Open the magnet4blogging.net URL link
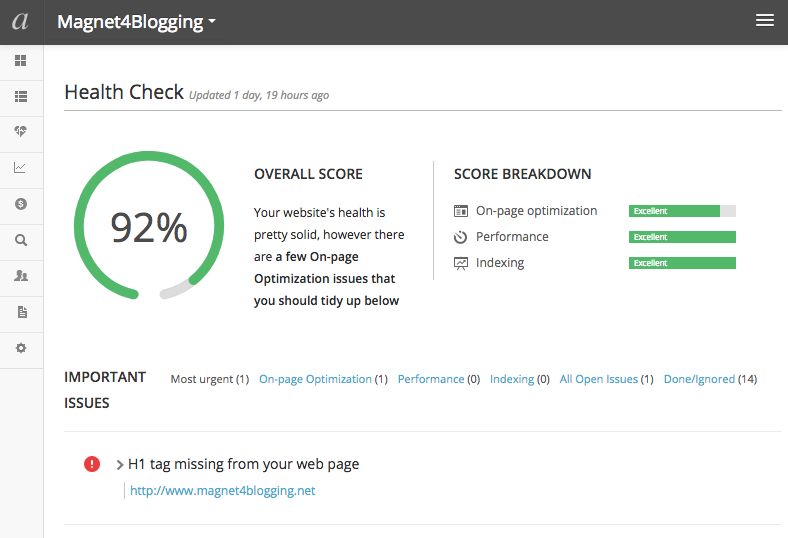 [x=223, y=491]
